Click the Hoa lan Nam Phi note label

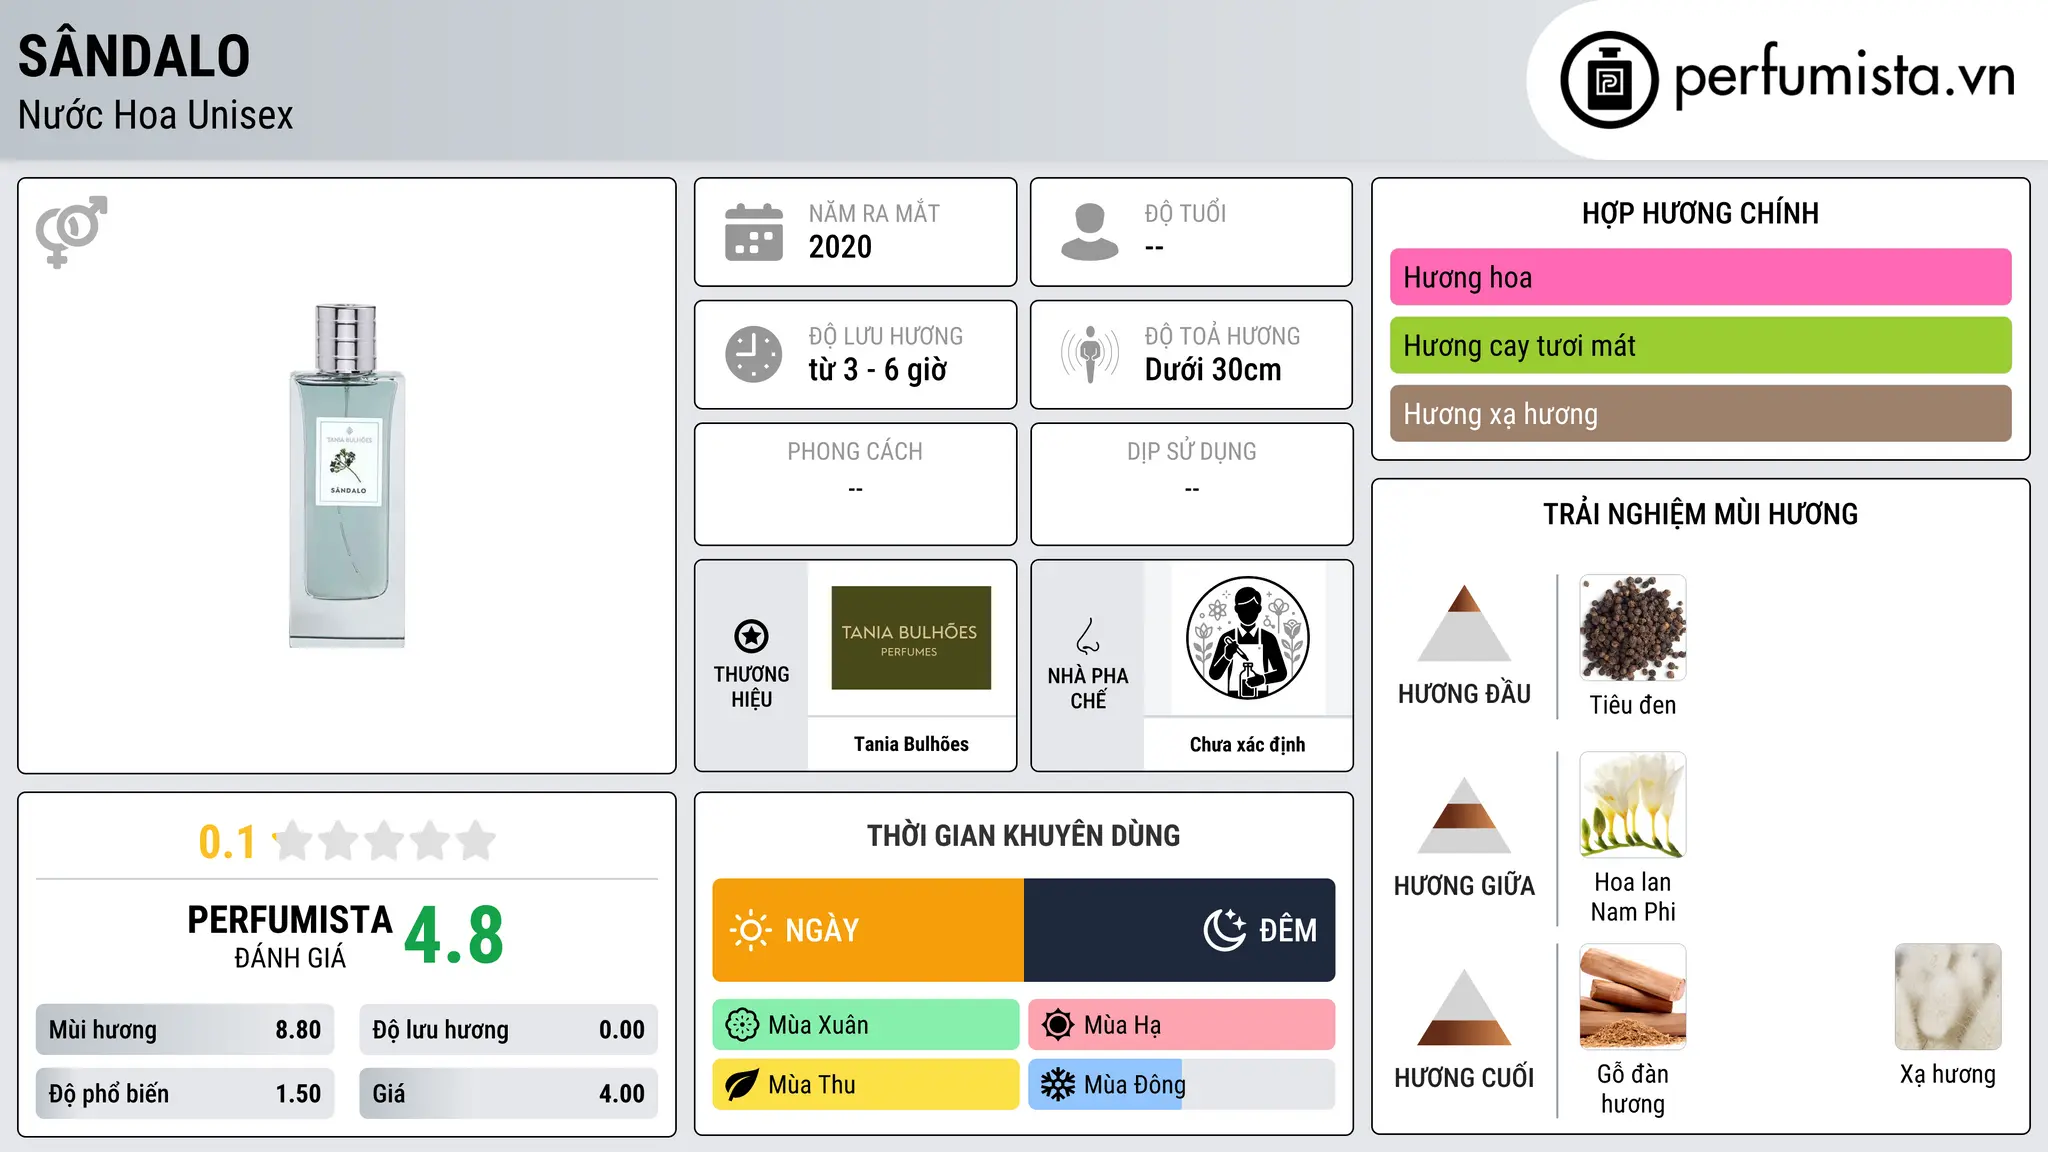tap(1632, 897)
